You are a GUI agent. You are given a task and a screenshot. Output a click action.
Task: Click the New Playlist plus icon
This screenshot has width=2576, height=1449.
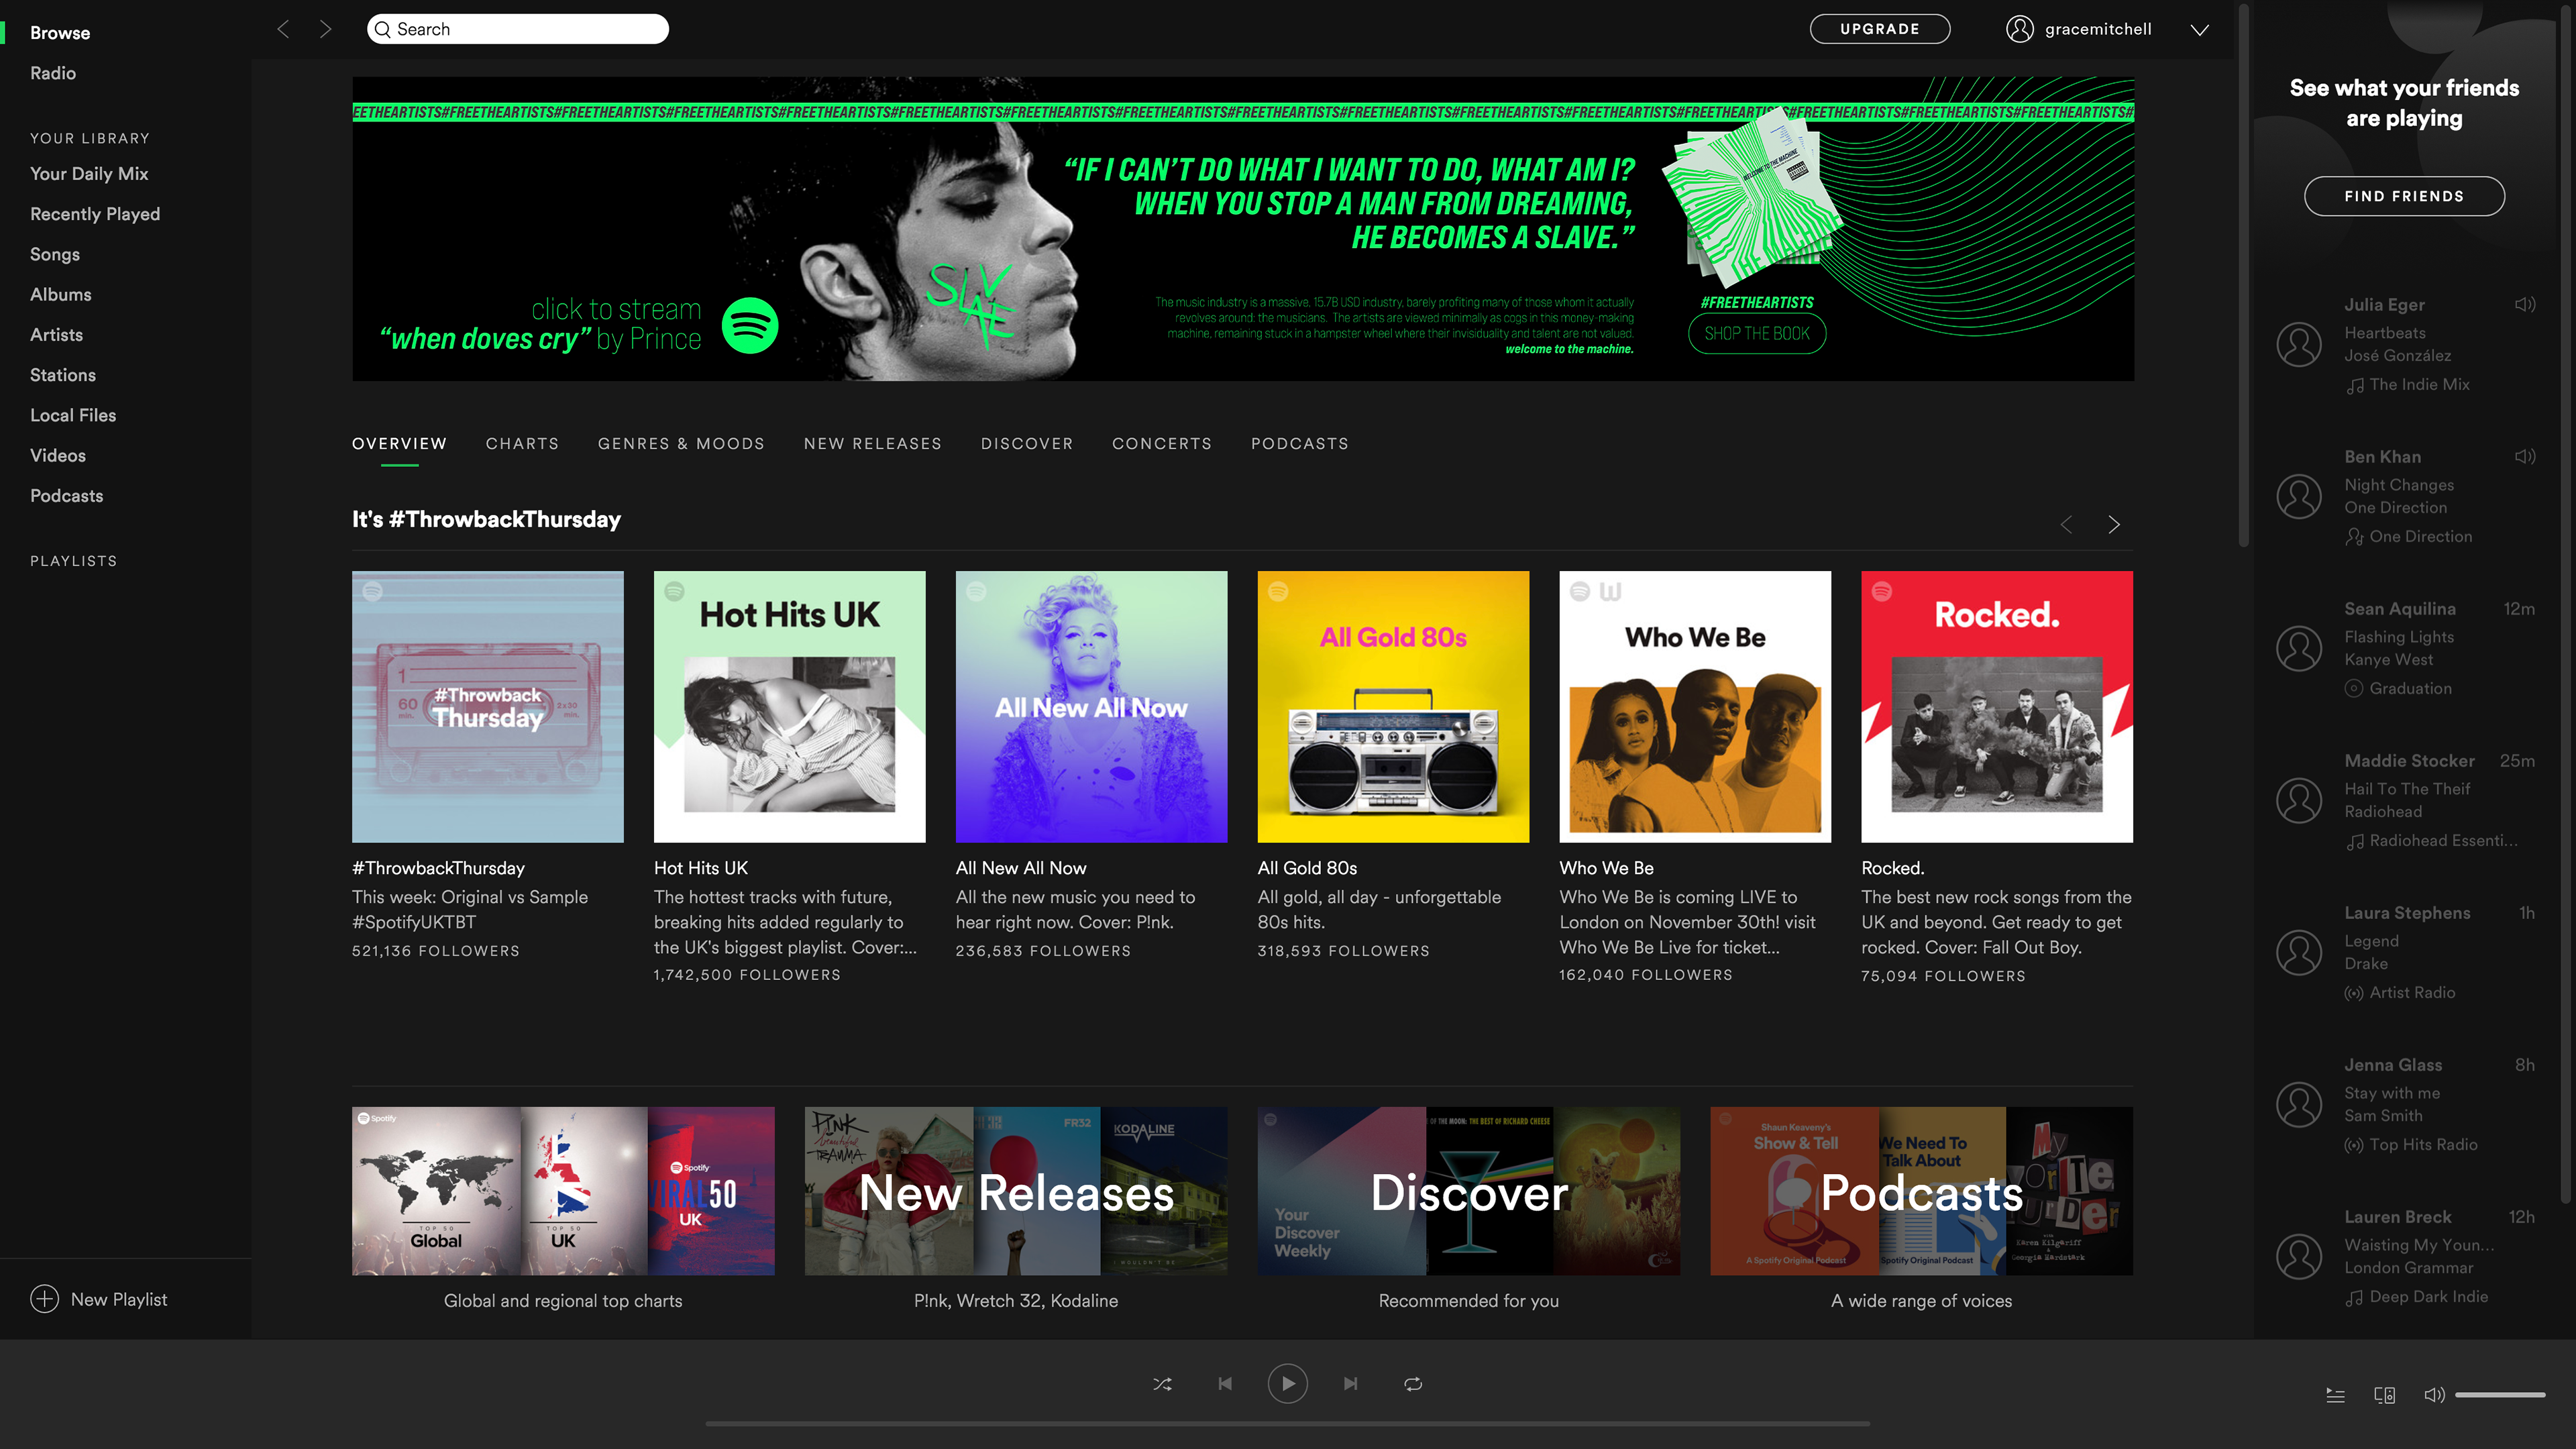tap(44, 1299)
